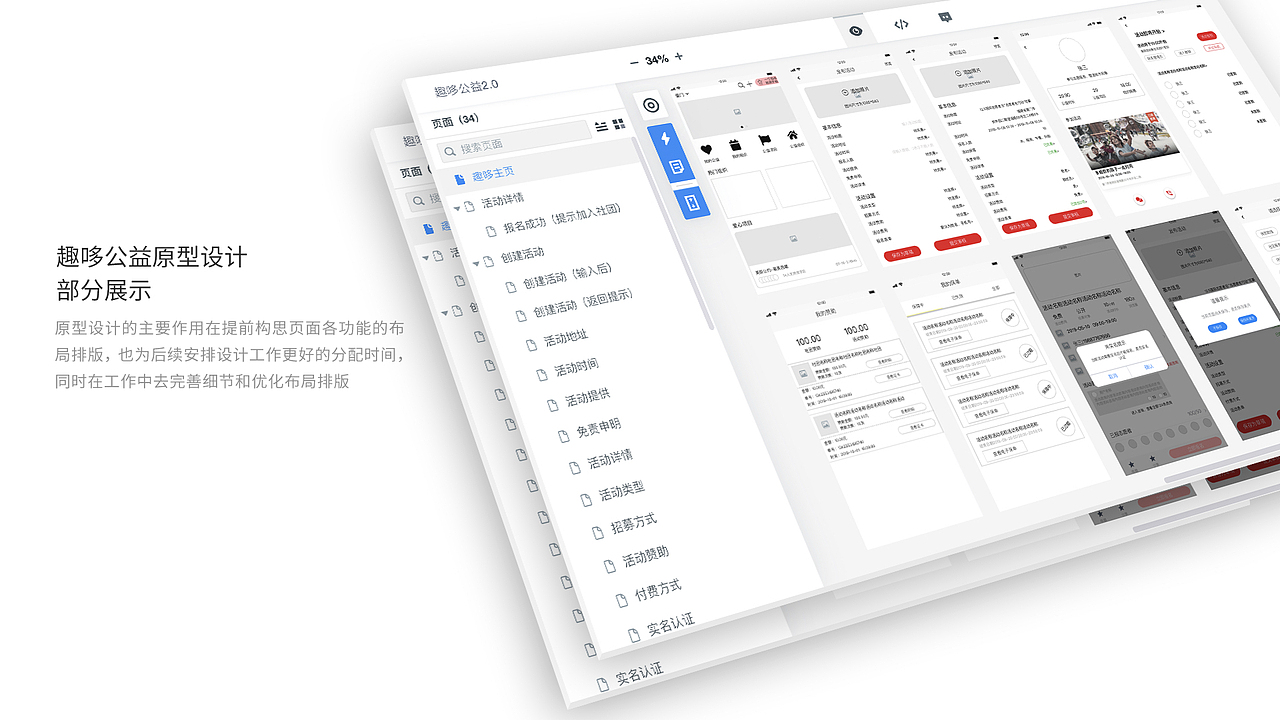Click the 搜索页面 search field
Viewport: 1280px width, 720px height.
click(x=515, y=141)
